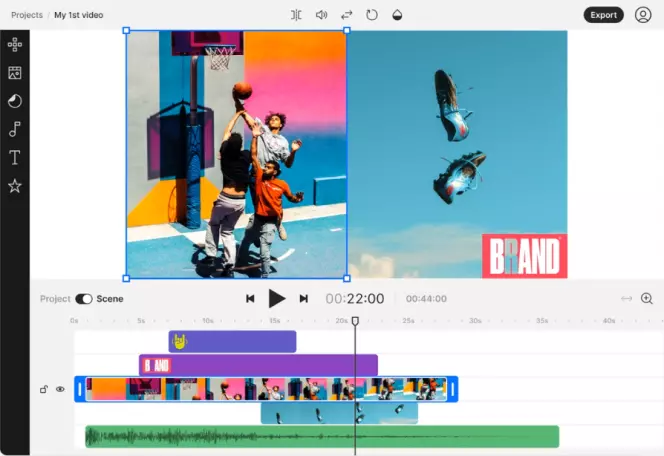Click the 10s mark on timeline ruler
The height and width of the screenshot is (456, 664).
208,321
